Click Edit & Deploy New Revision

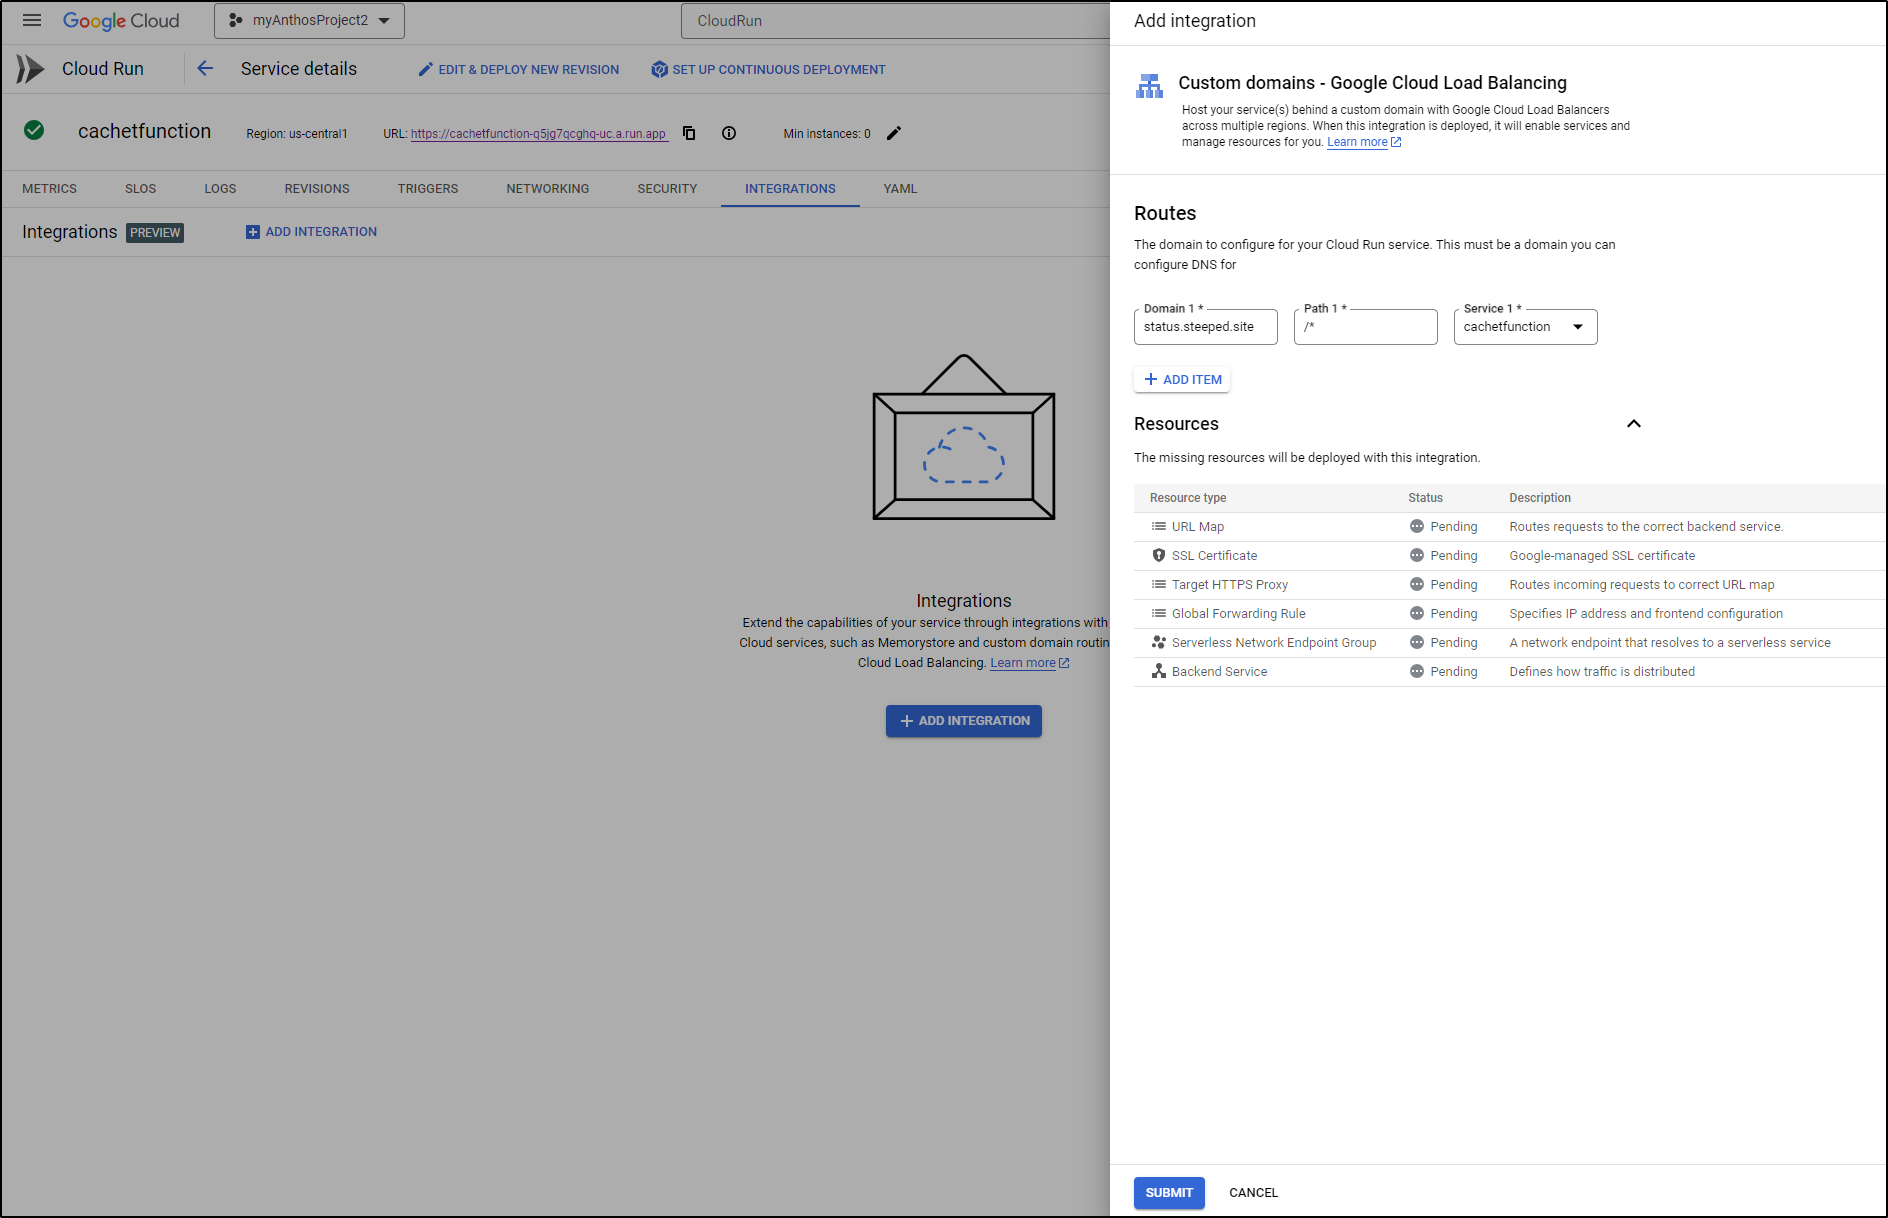pos(519,69)
